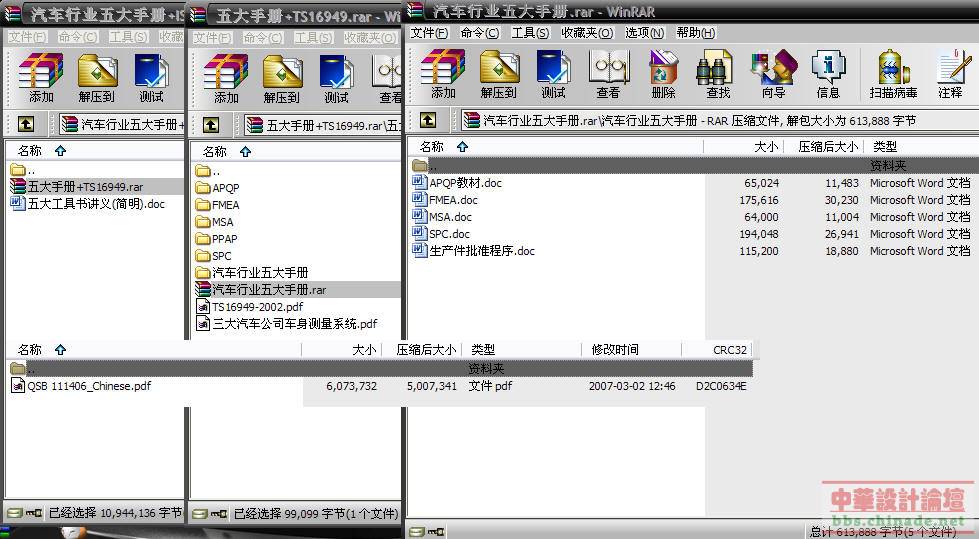
Task: Click Delete (删除) recycle icon
Action: [663, 74]
